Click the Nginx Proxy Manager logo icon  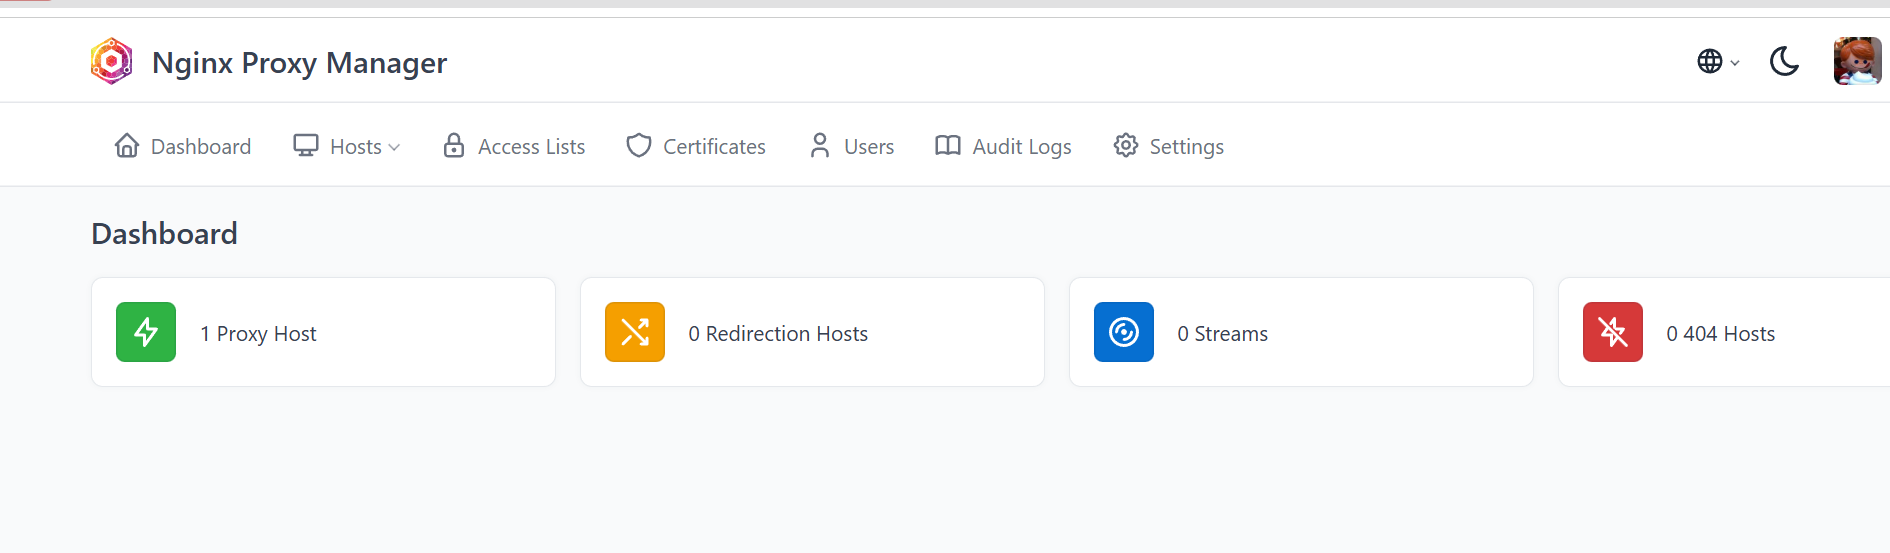pos(111,62)
